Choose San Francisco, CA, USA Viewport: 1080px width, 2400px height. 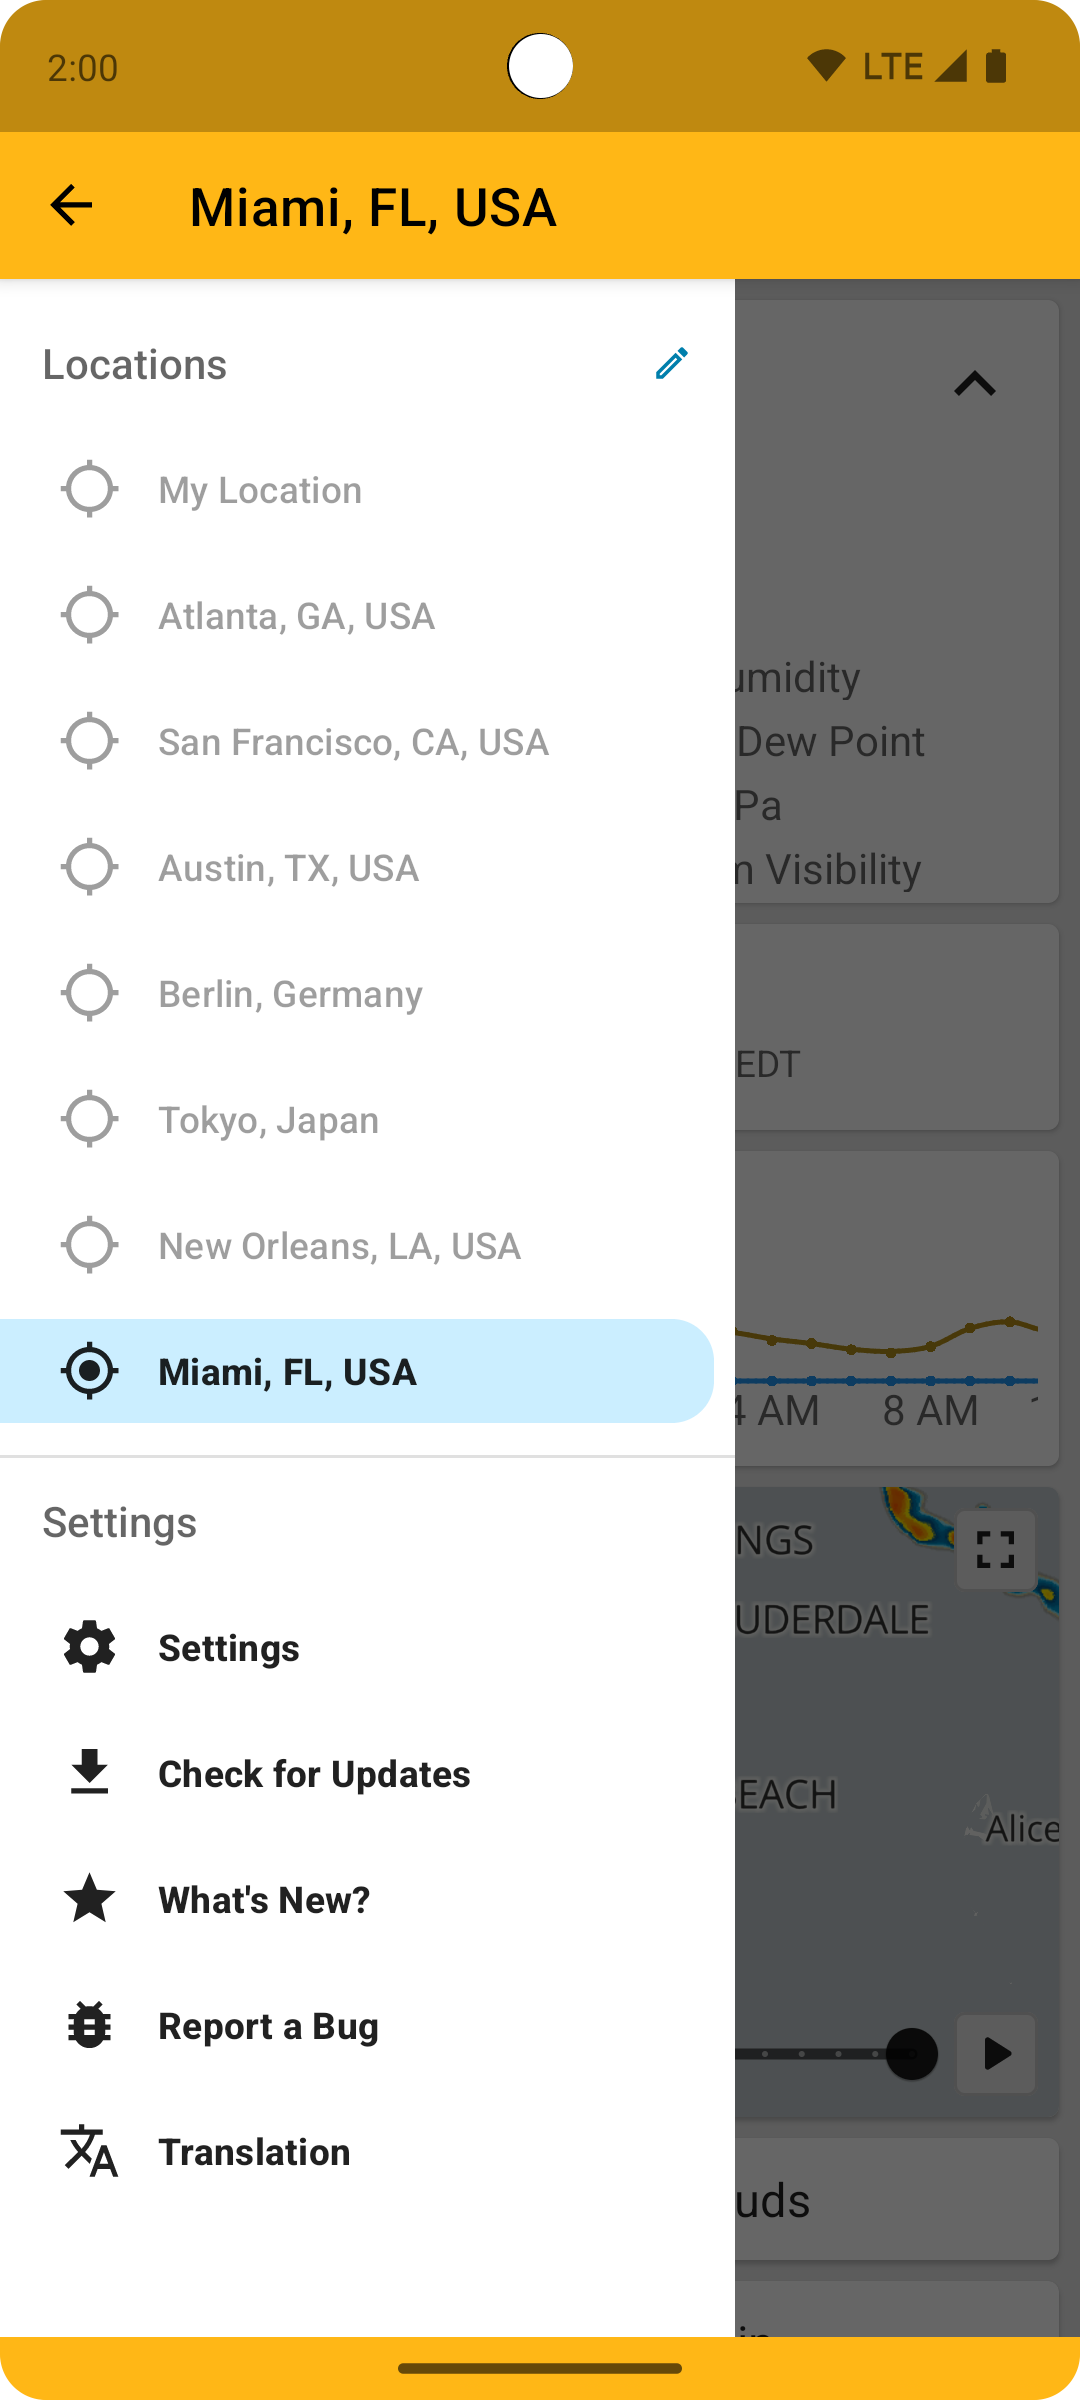[353, 742]
